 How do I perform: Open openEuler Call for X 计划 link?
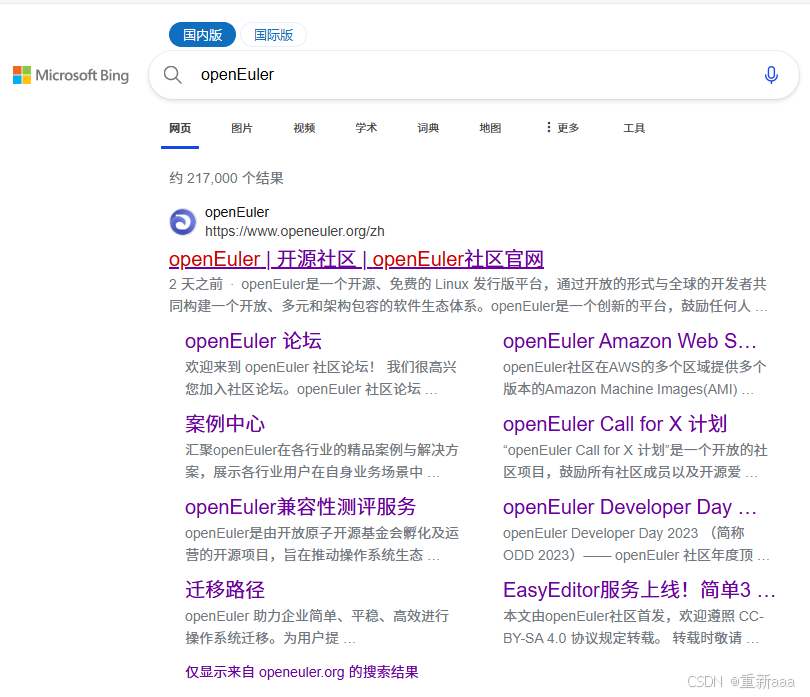point(615,424)
